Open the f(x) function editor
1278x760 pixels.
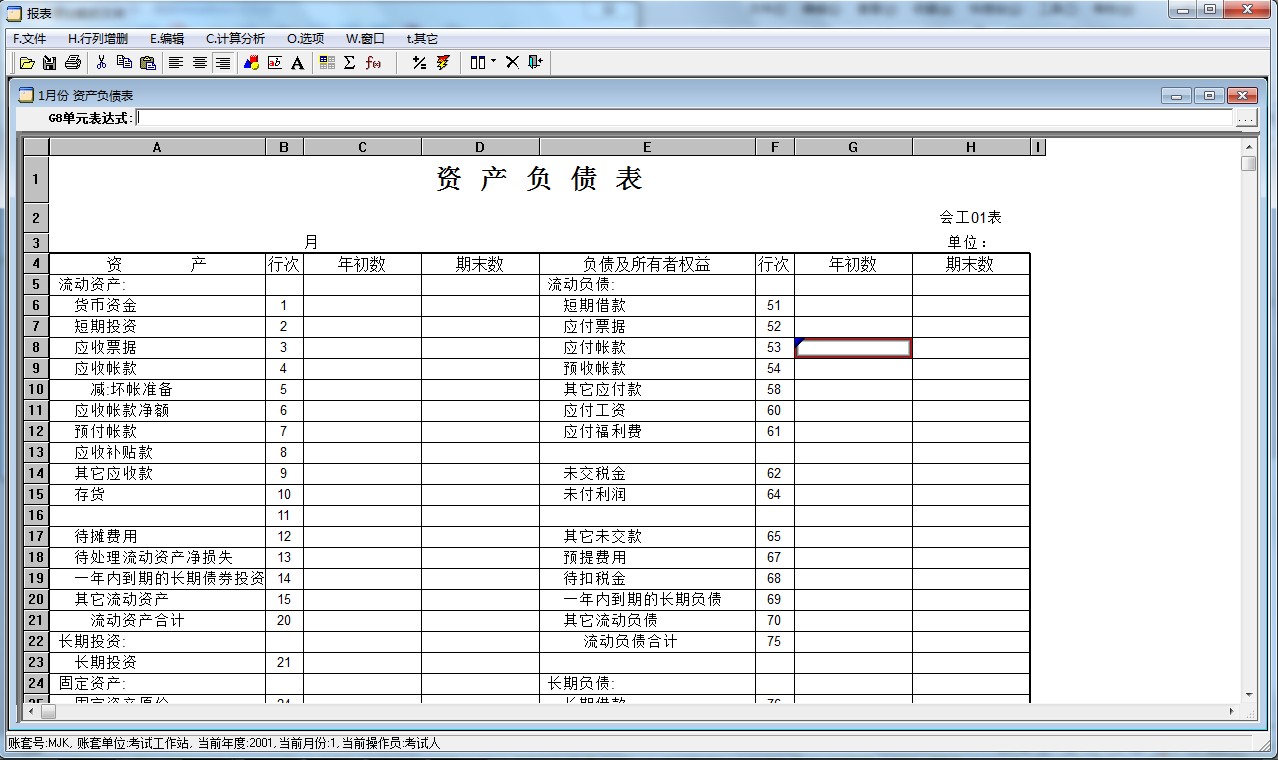click(x=372, y=62)
